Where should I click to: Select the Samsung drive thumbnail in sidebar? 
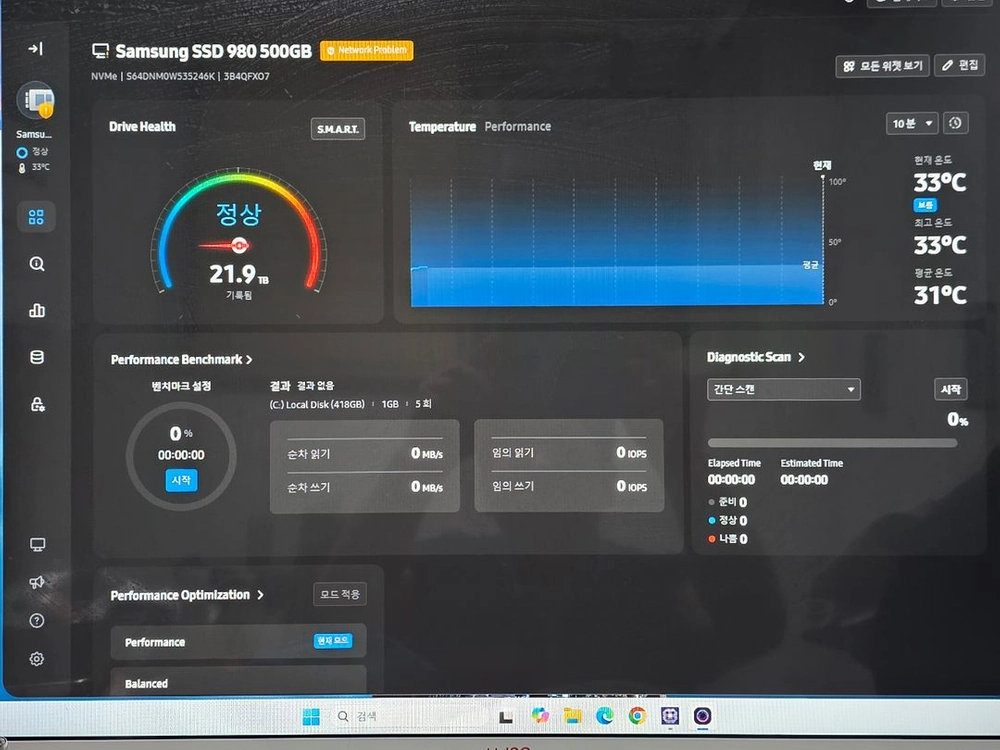(x=36, y=100)
